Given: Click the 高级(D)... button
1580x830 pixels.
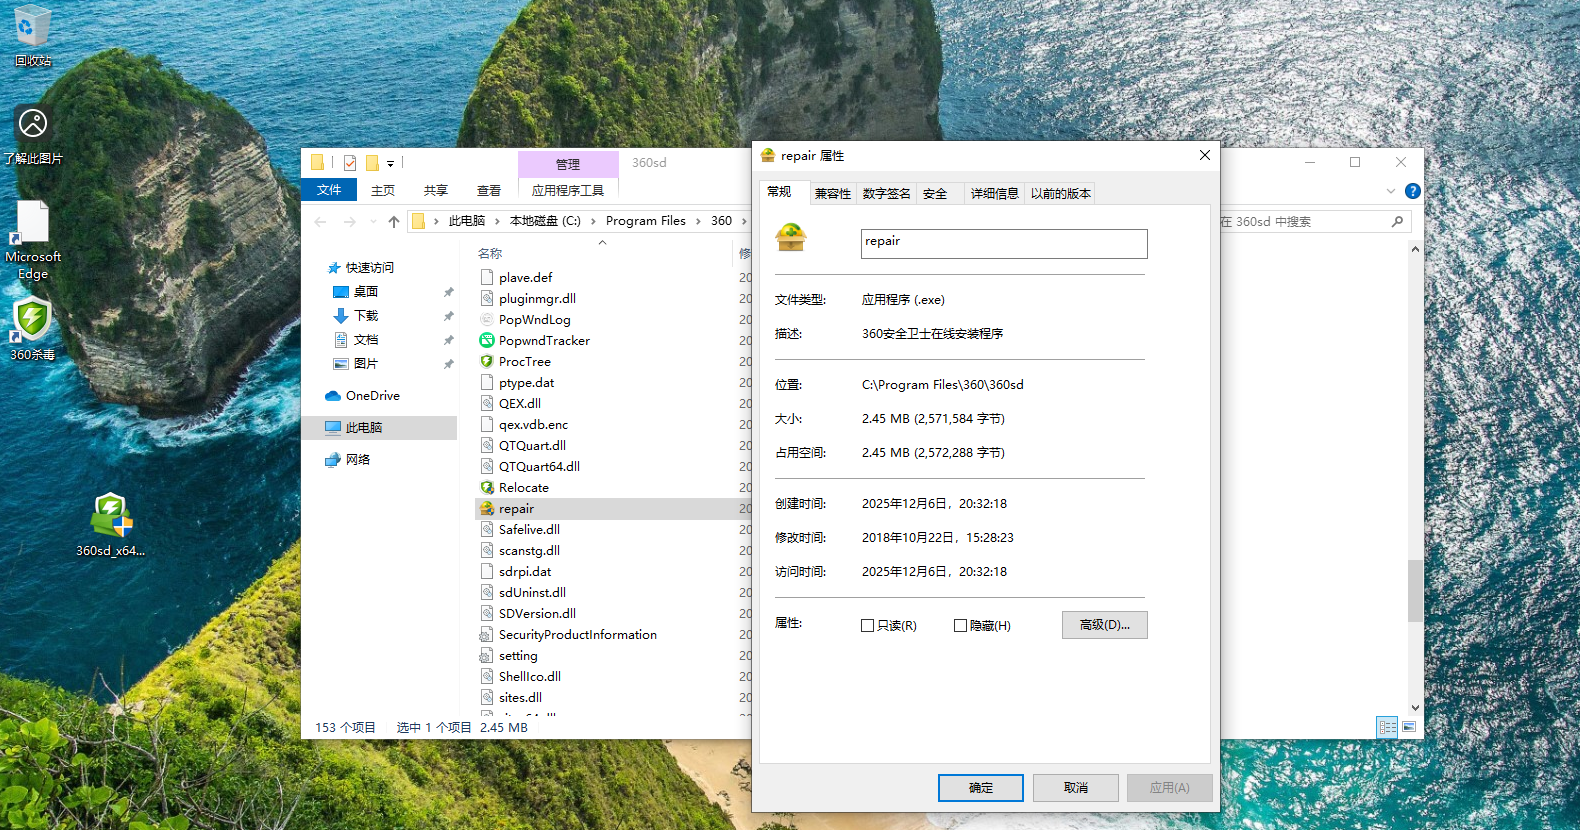Looking at the screenshot, I should (x=1105, y=625).
